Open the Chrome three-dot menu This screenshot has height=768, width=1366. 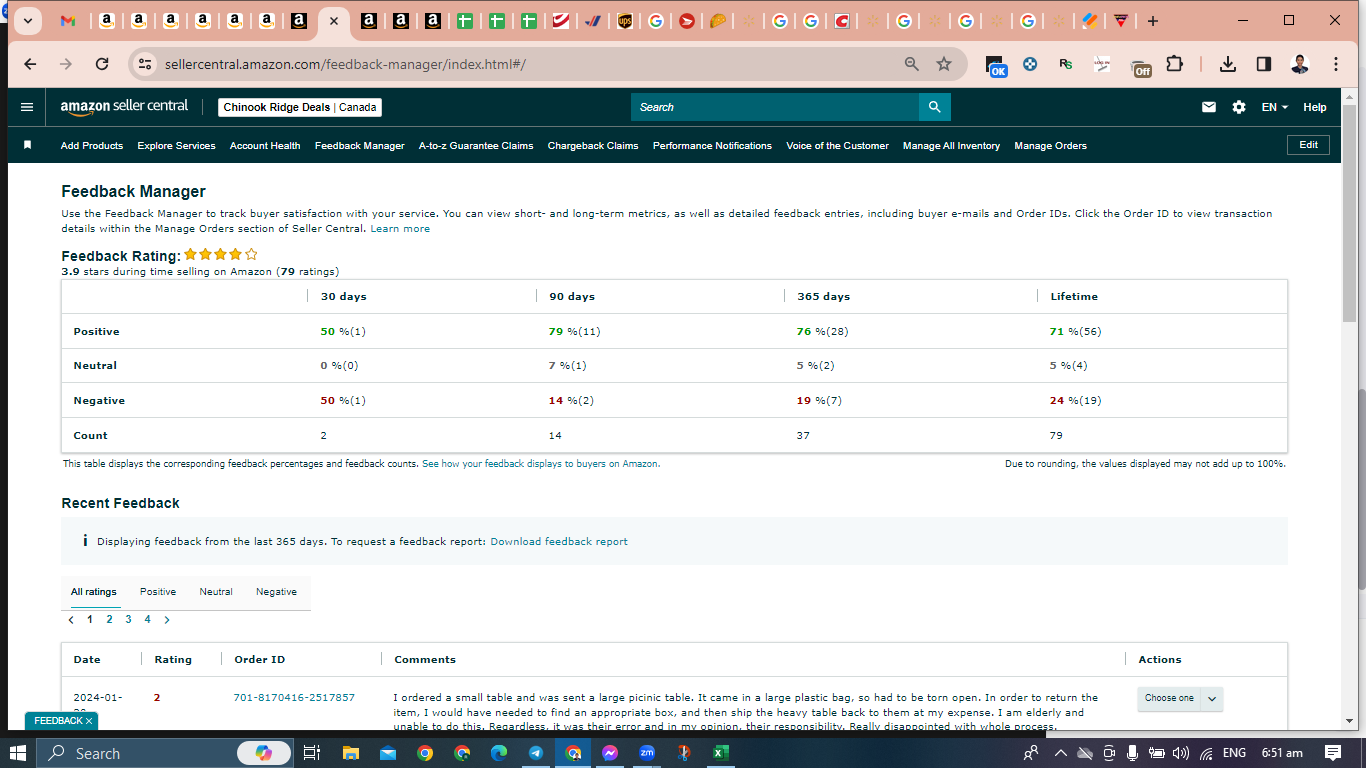click(x=1336, y=64)
